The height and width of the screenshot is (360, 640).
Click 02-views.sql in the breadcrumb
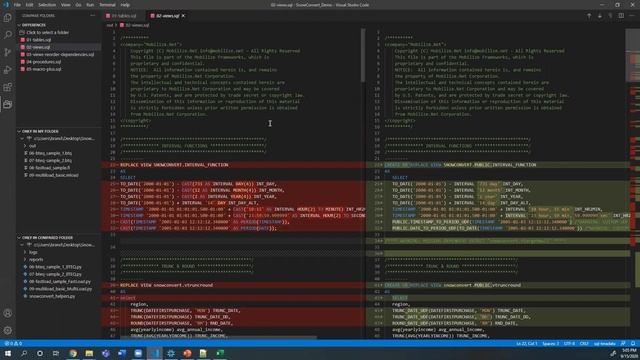pyautogui.click(x=137, y=25)
